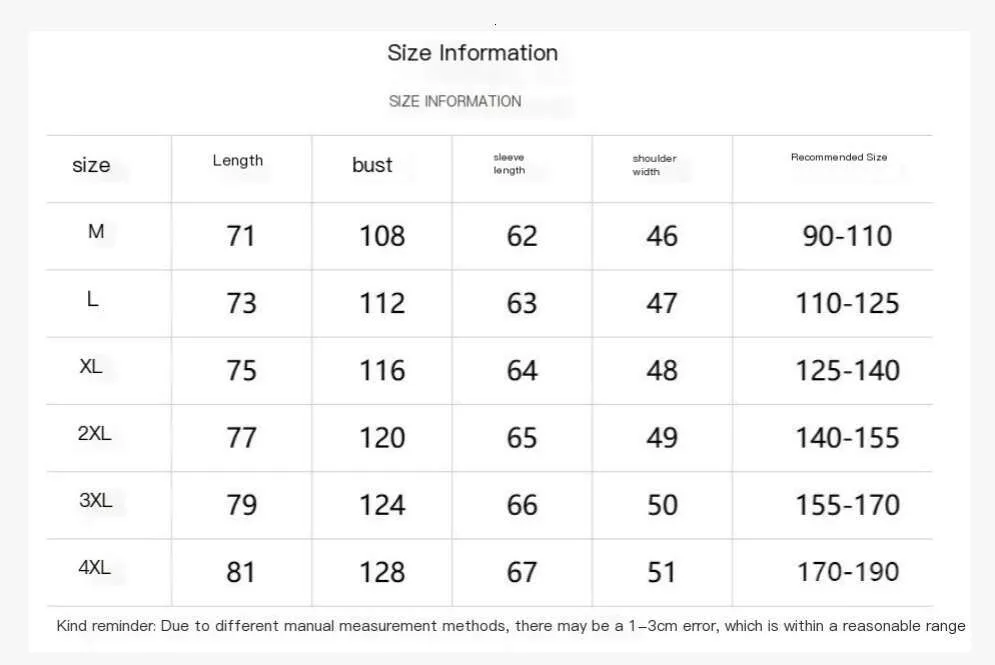
Task: Click the L size row label
Action: (x=93, y=299)
